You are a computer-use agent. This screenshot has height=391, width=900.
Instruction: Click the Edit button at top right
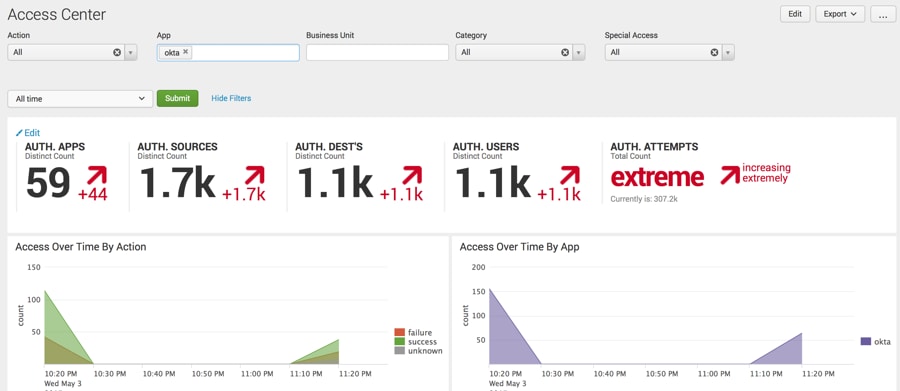795,14
